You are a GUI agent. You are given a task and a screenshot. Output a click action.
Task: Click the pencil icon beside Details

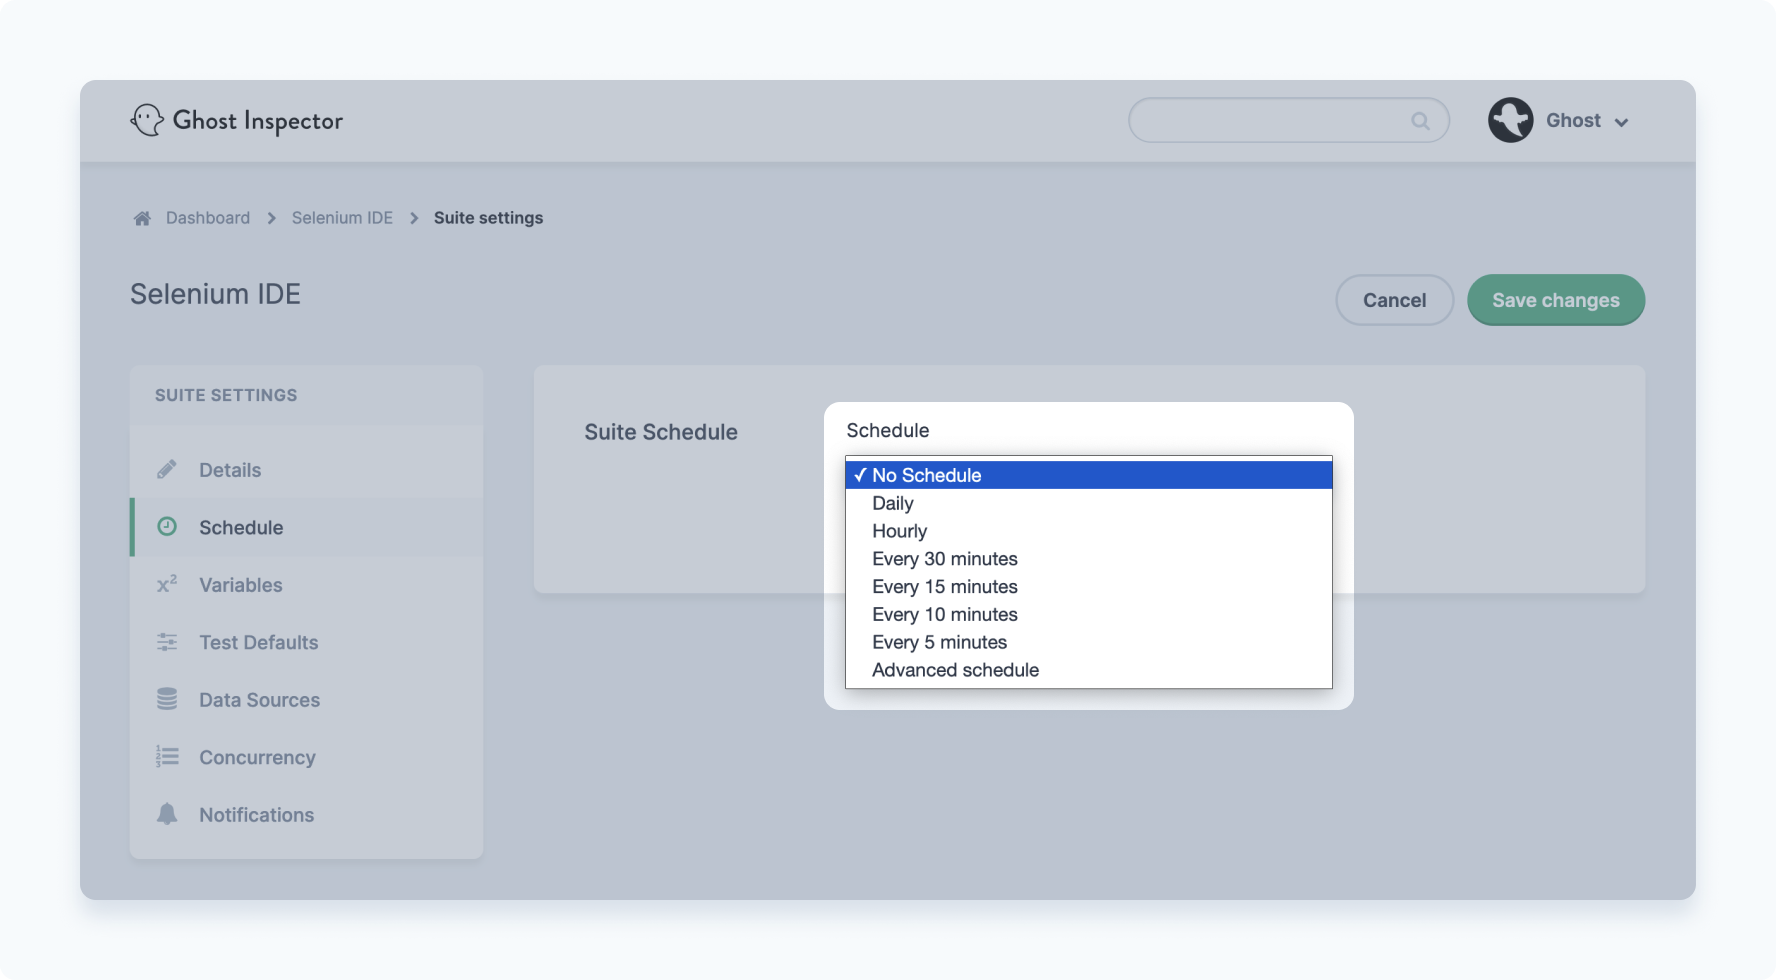167,469
